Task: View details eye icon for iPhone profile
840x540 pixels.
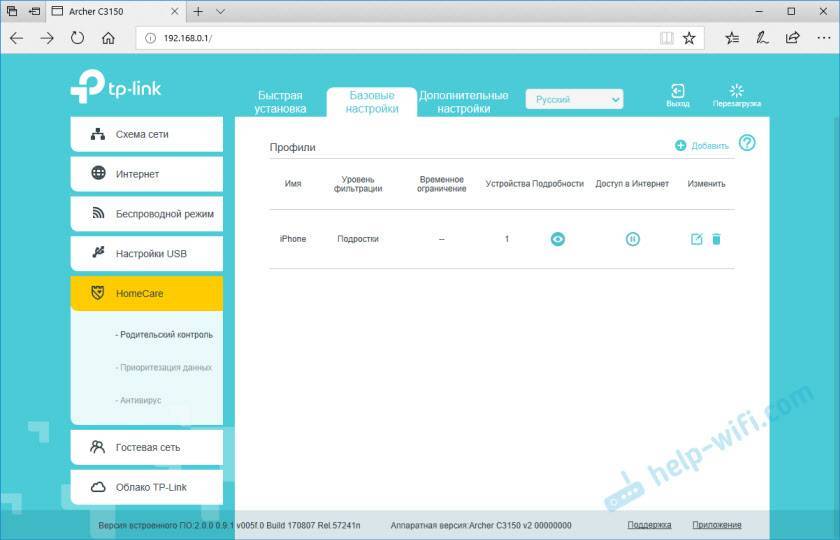Action: point(558,239)
